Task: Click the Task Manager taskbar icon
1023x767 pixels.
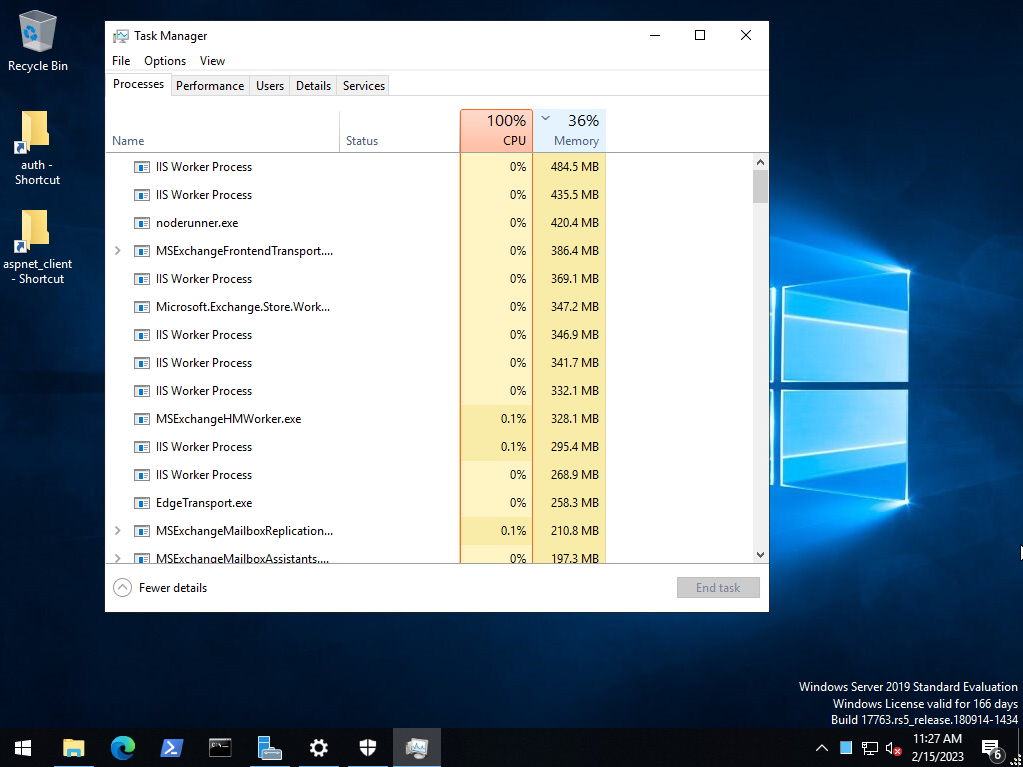Action: pyautogui.click(x=416, y=747)
